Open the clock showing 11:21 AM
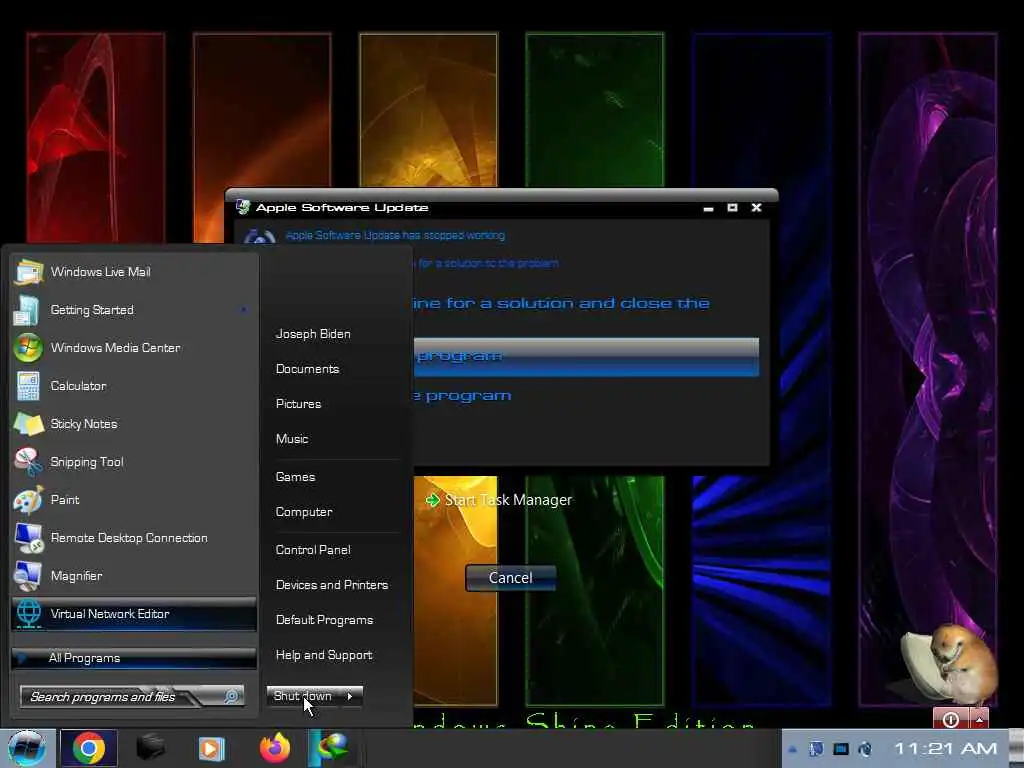 click(945, 749)
